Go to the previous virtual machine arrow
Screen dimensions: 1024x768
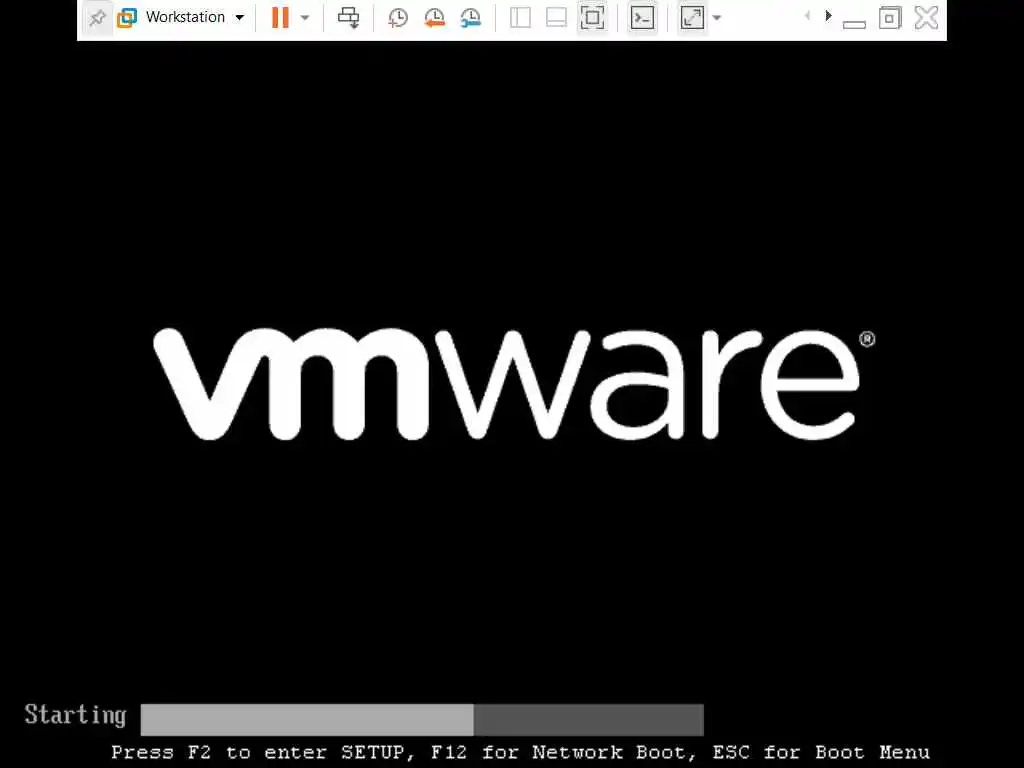coord(808,16)
